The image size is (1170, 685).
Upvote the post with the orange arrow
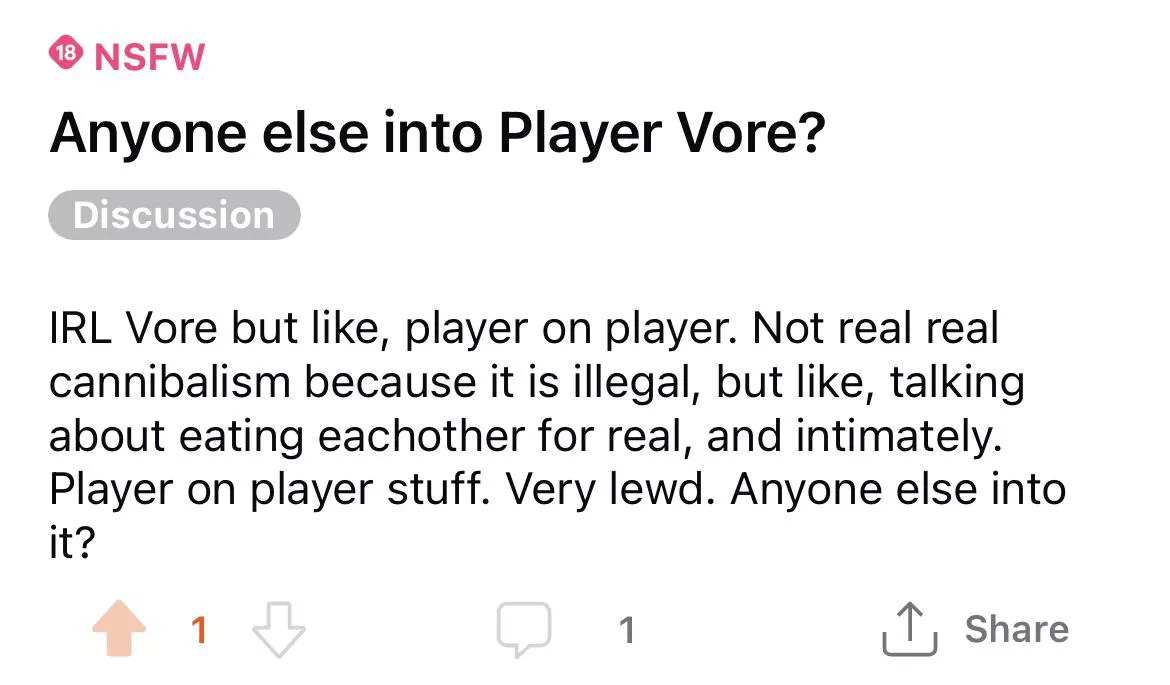coord(119,630)
